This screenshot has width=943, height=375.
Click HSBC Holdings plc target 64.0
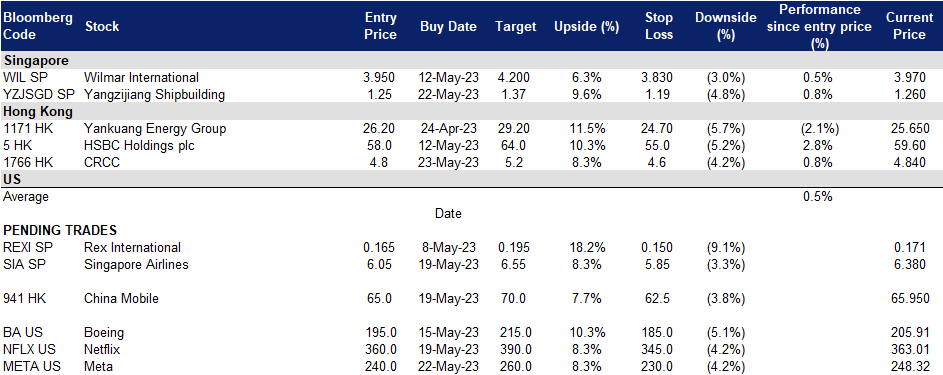pos(515,145)
